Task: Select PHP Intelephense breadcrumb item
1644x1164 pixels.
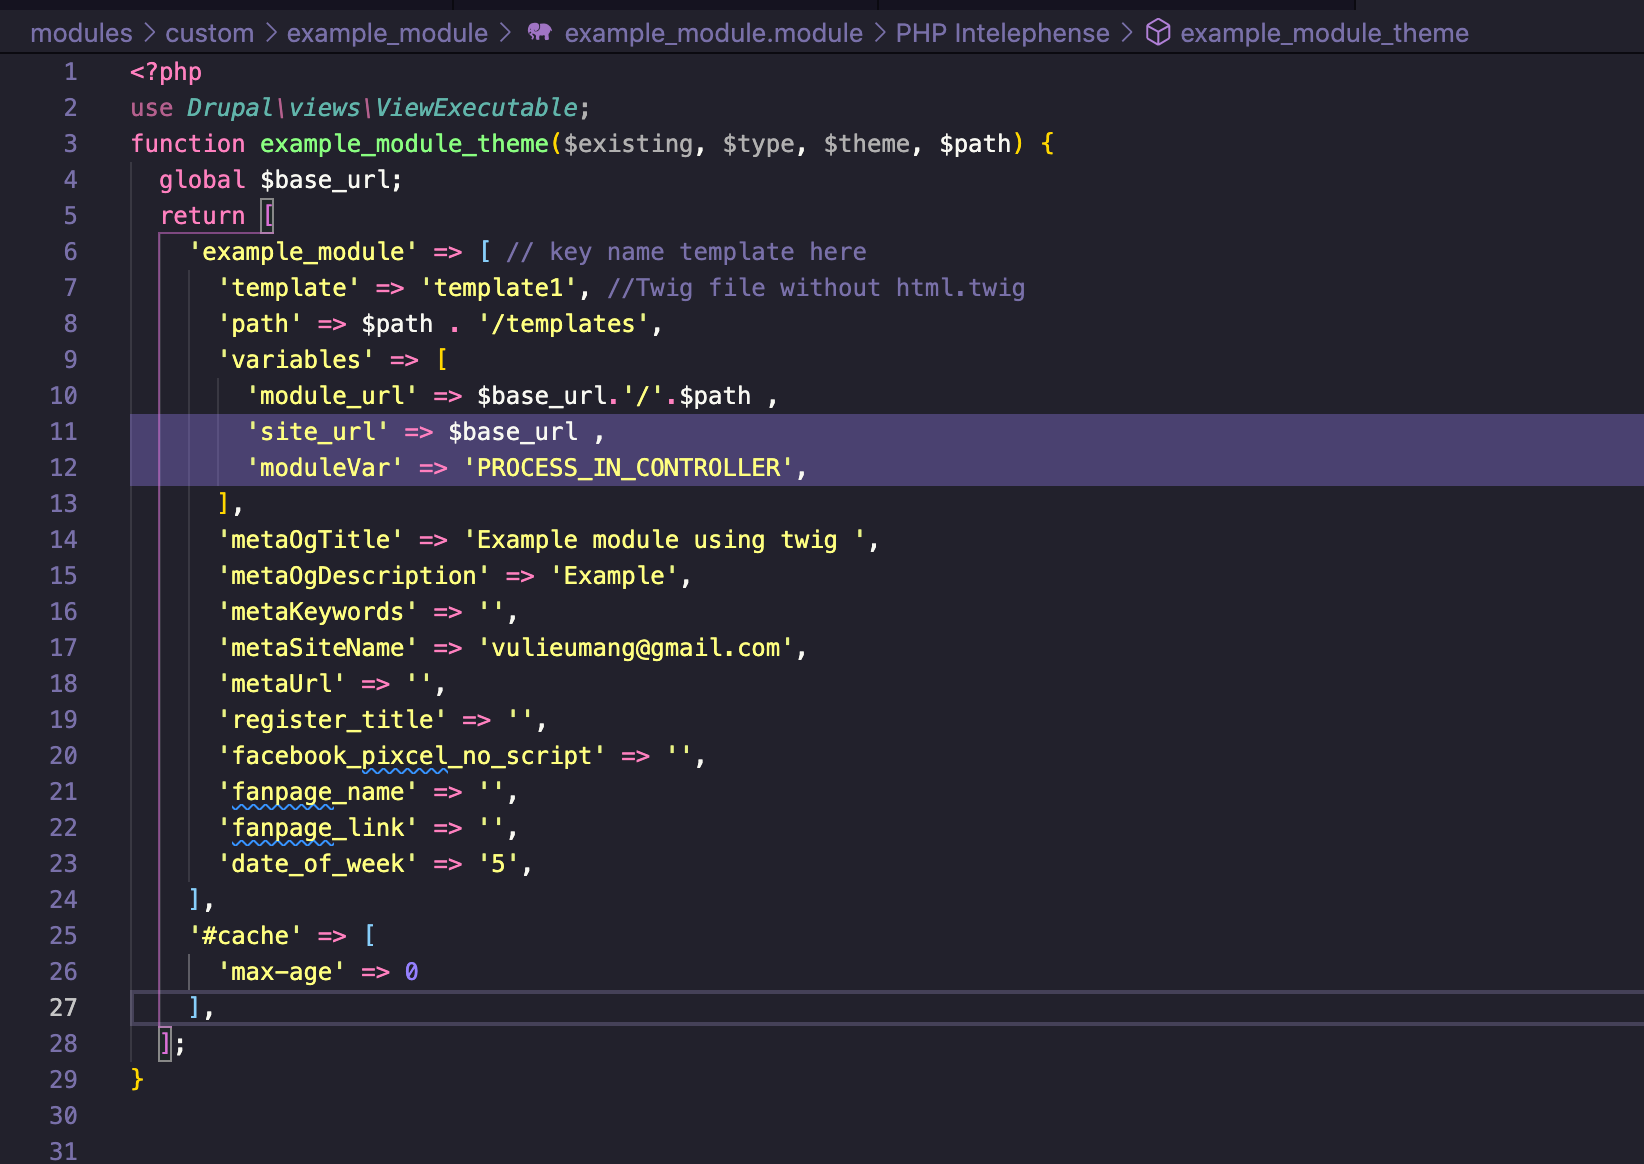Action: pos(1002,33)
